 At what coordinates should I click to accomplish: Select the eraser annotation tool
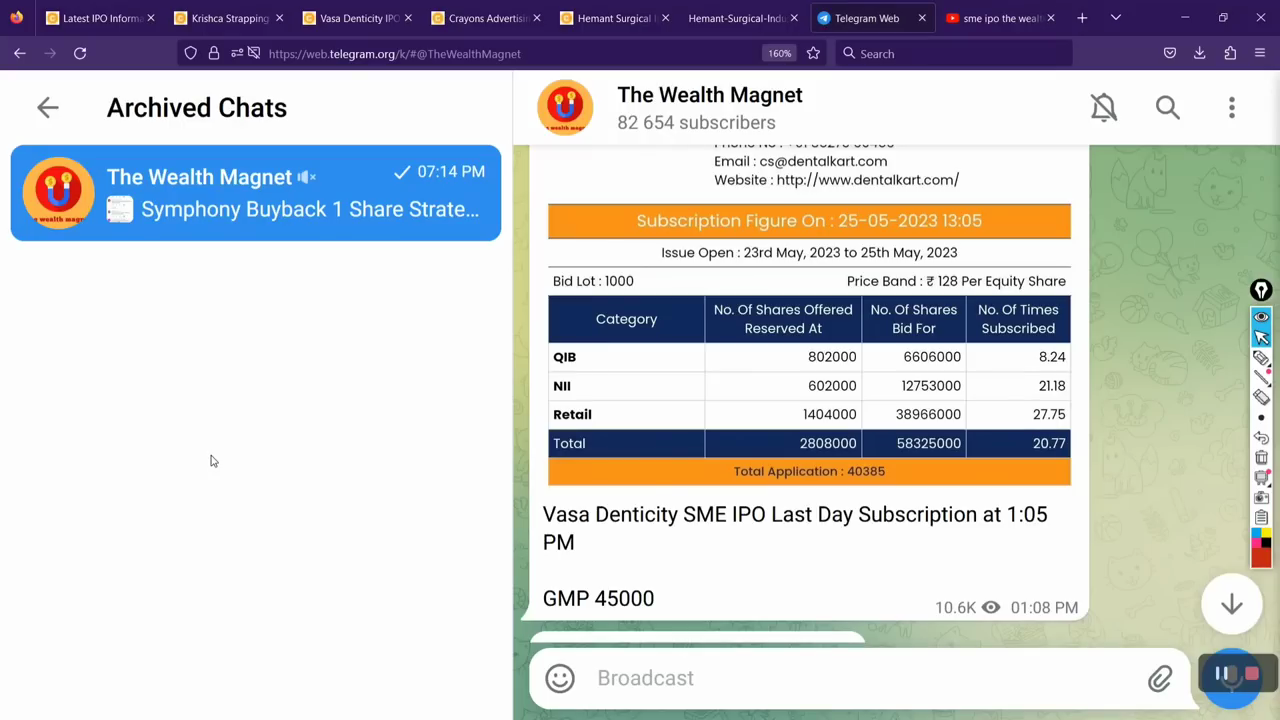click(x=1261, y=397)
